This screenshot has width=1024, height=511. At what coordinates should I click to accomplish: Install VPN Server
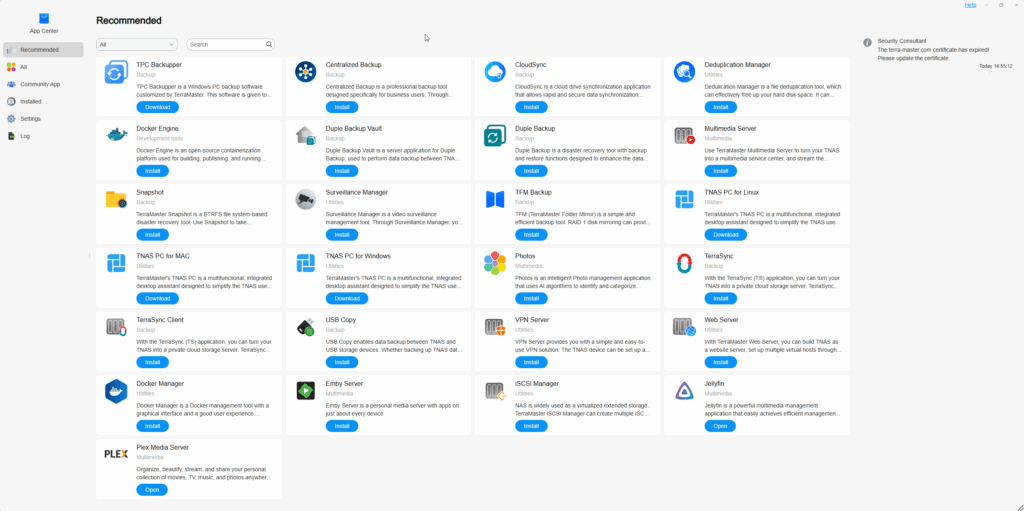coord(532,362)
